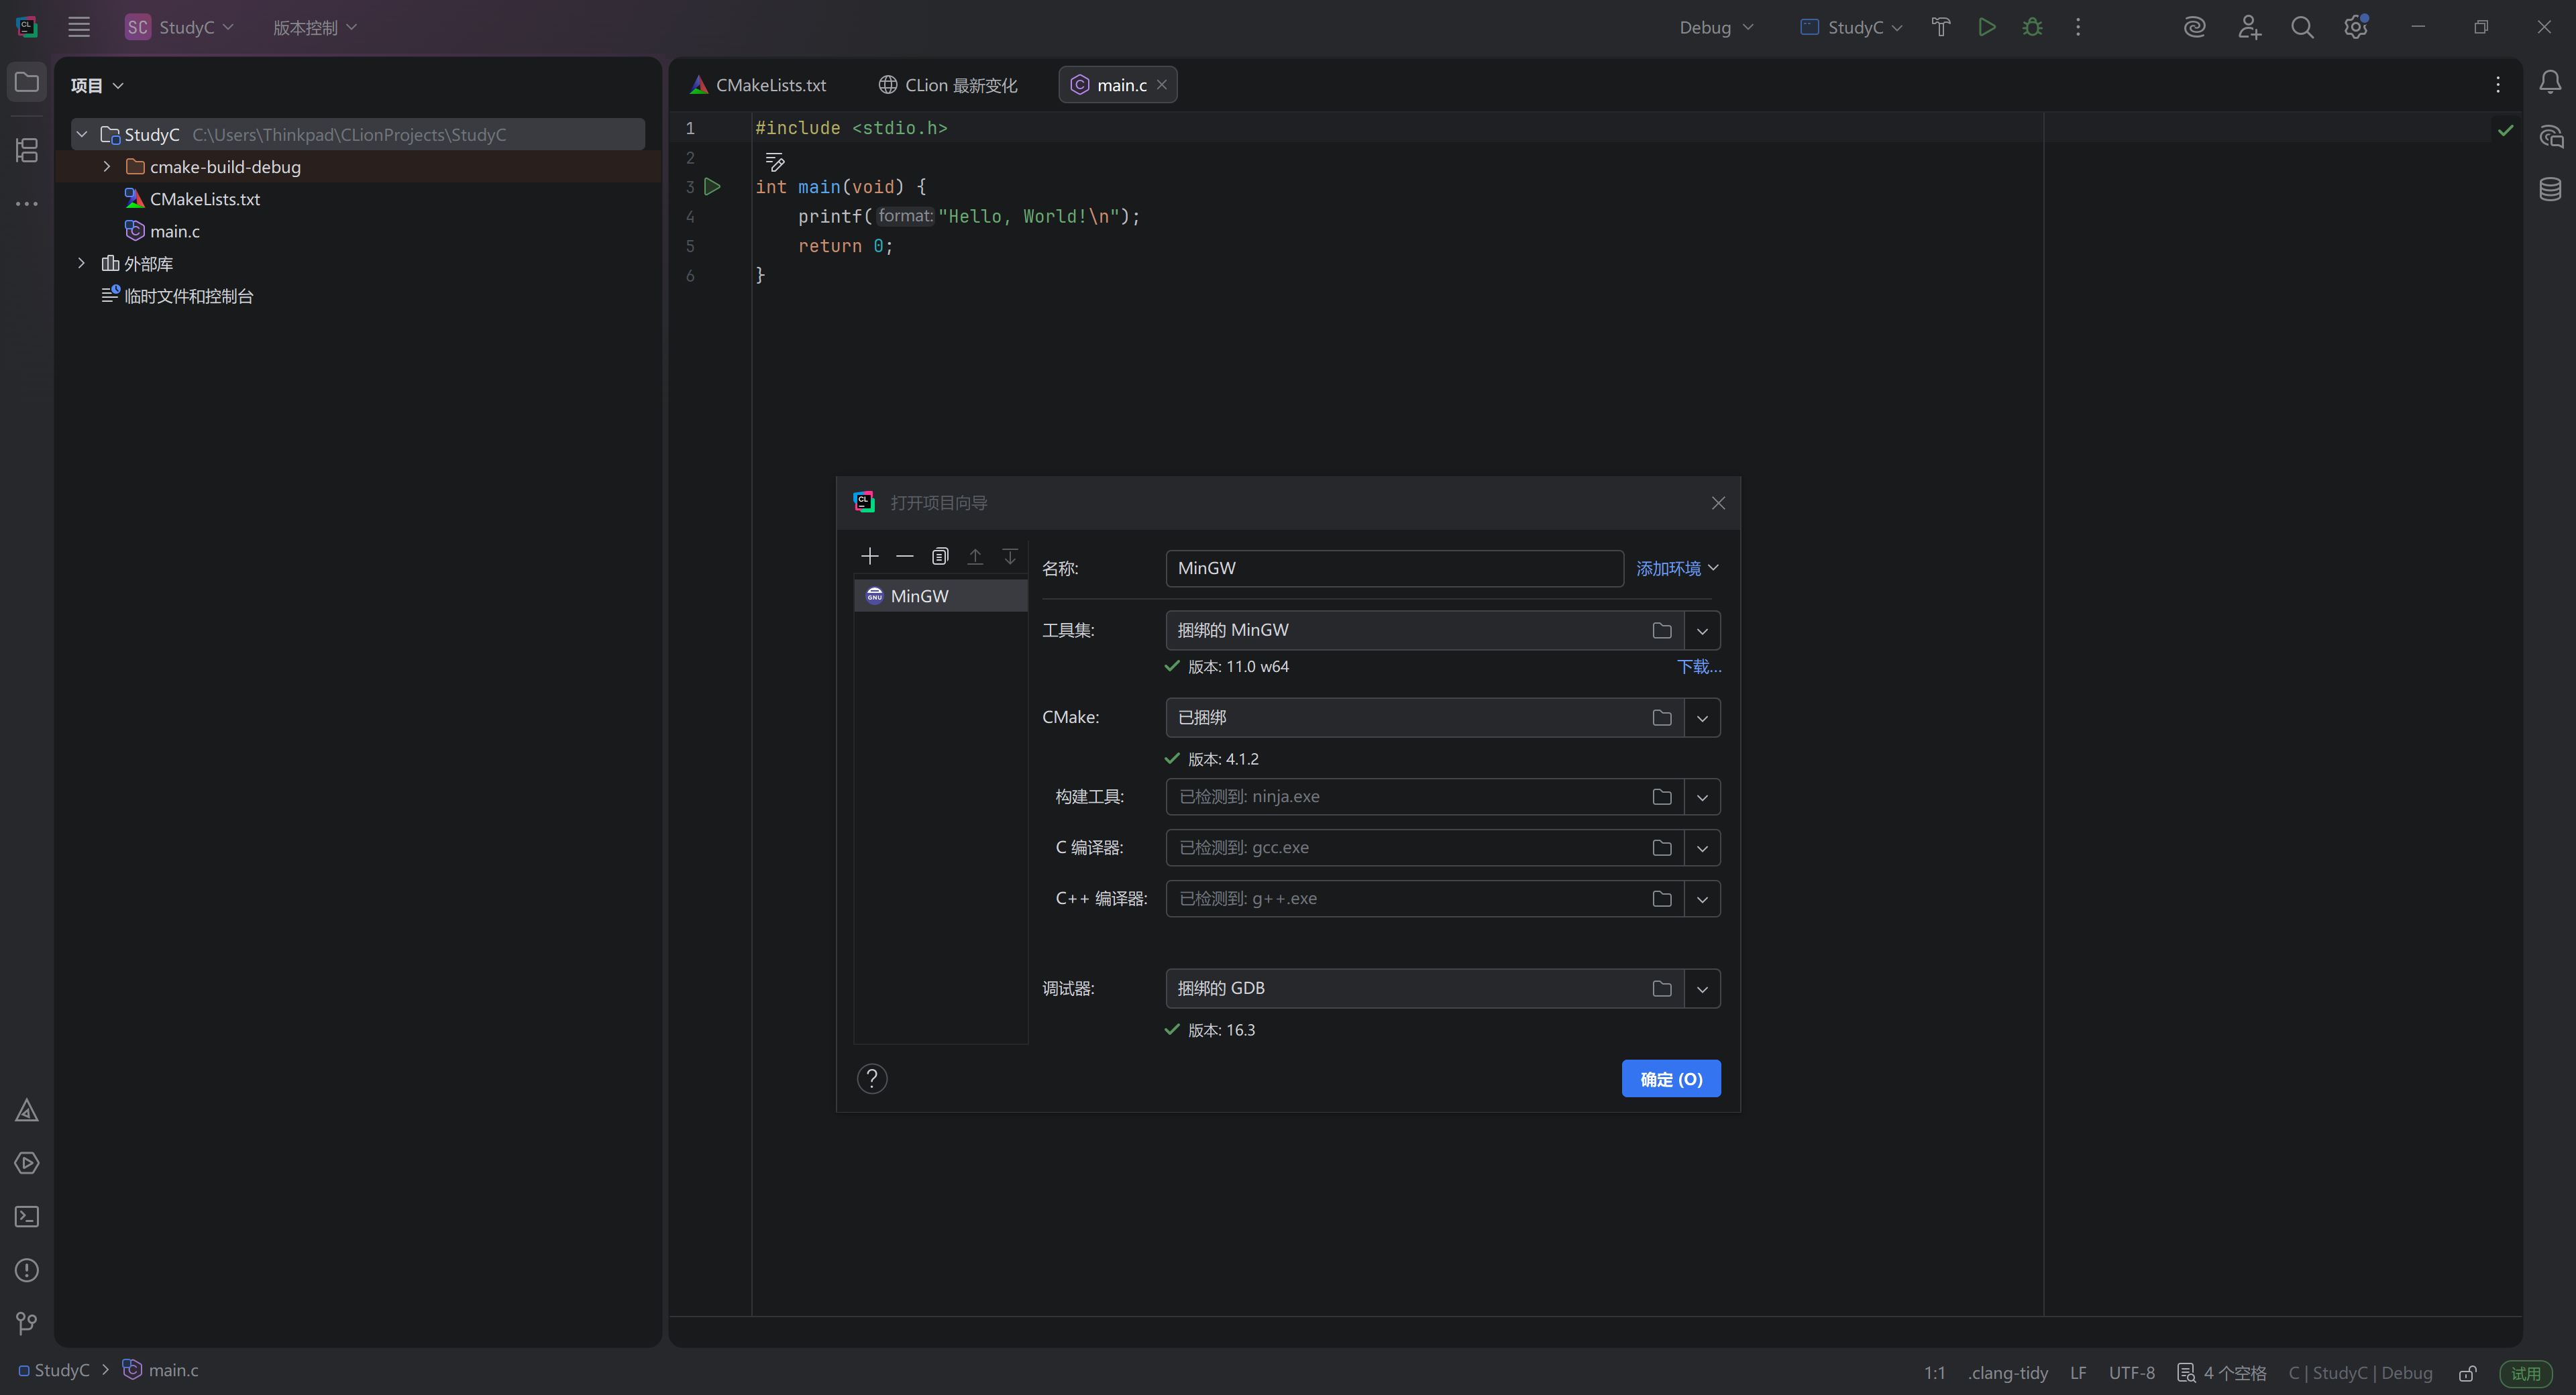This screenshot has width=2576, height=1395.
Task: Toggle read-only lock in status bar
Action: pos(2468,1373)
